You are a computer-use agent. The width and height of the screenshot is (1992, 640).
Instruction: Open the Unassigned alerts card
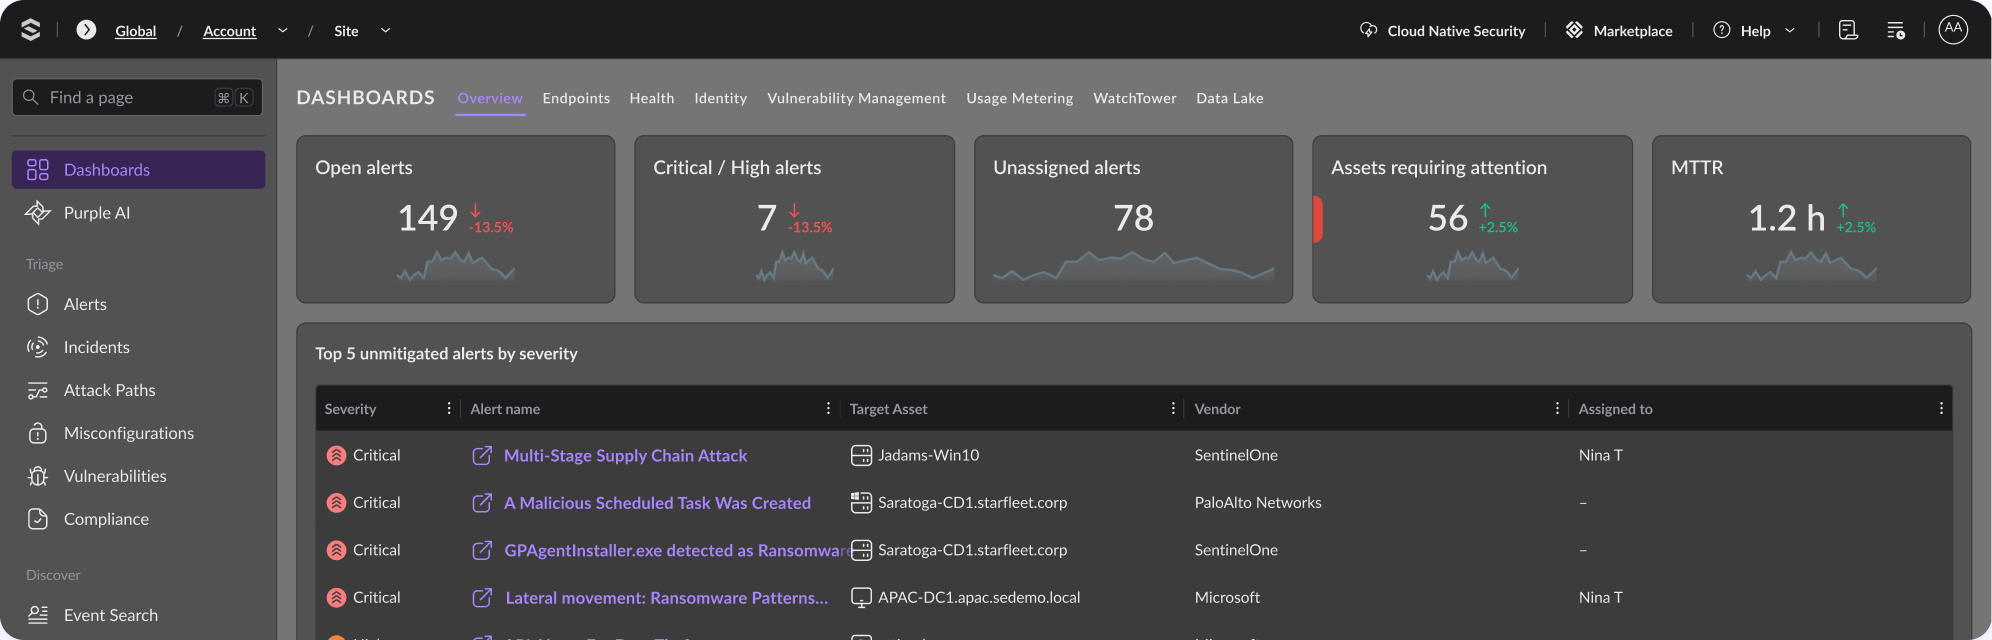(x=1134, y=219)
